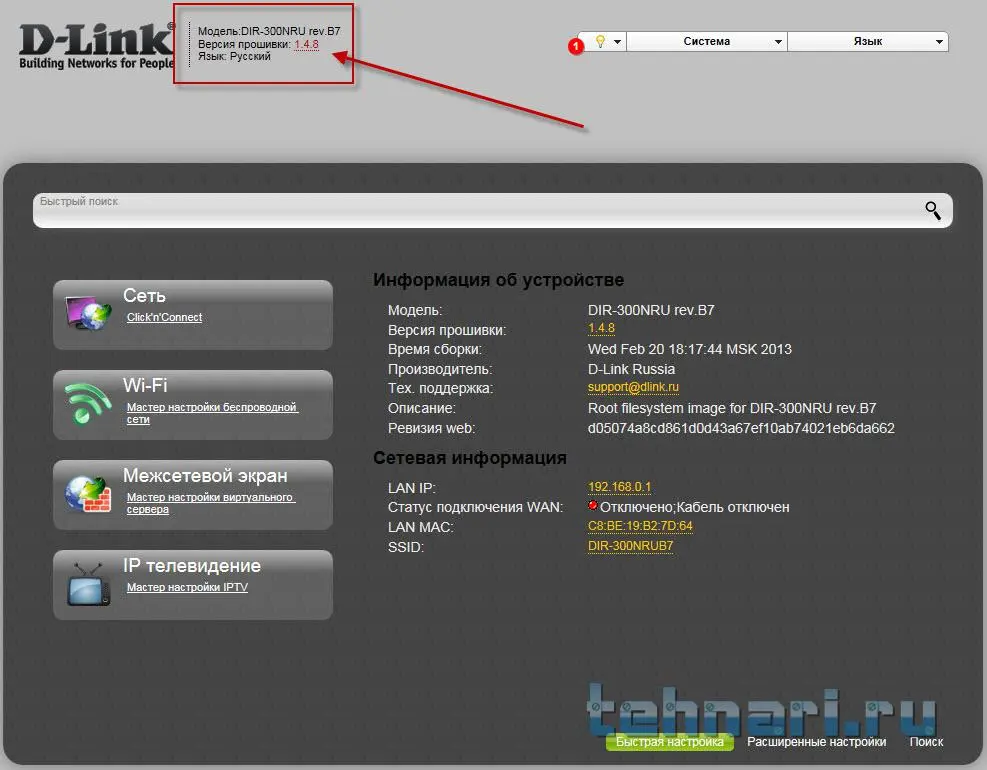
Task: Click the magnifier search icon
Action: coord(933,210)
